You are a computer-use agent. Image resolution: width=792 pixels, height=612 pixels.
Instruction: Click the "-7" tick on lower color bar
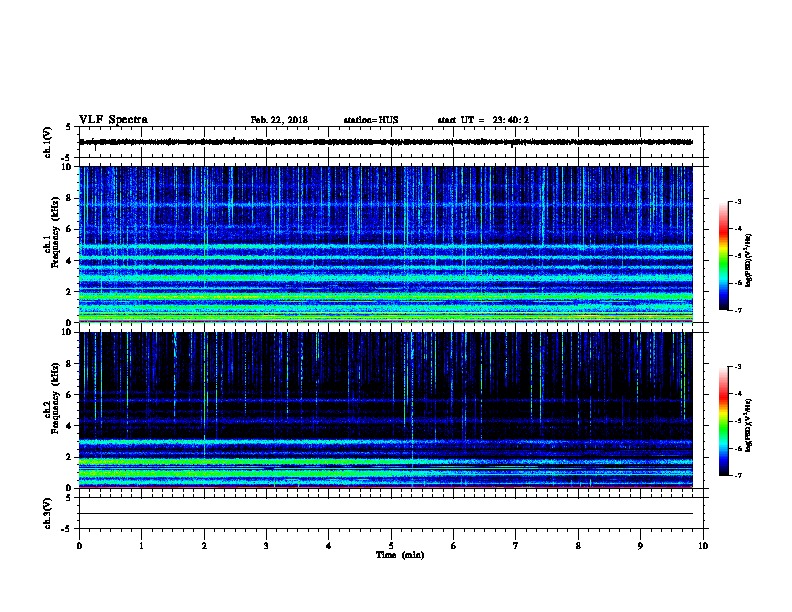(738, 476)
